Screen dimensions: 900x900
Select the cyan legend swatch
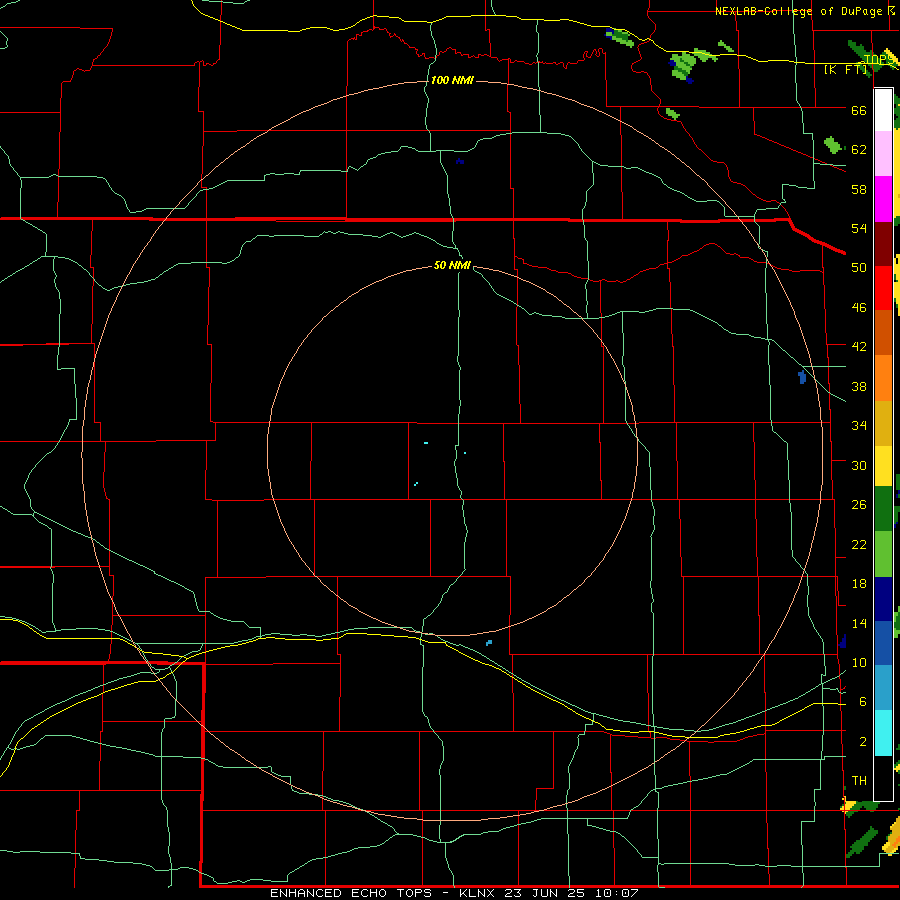883,733
